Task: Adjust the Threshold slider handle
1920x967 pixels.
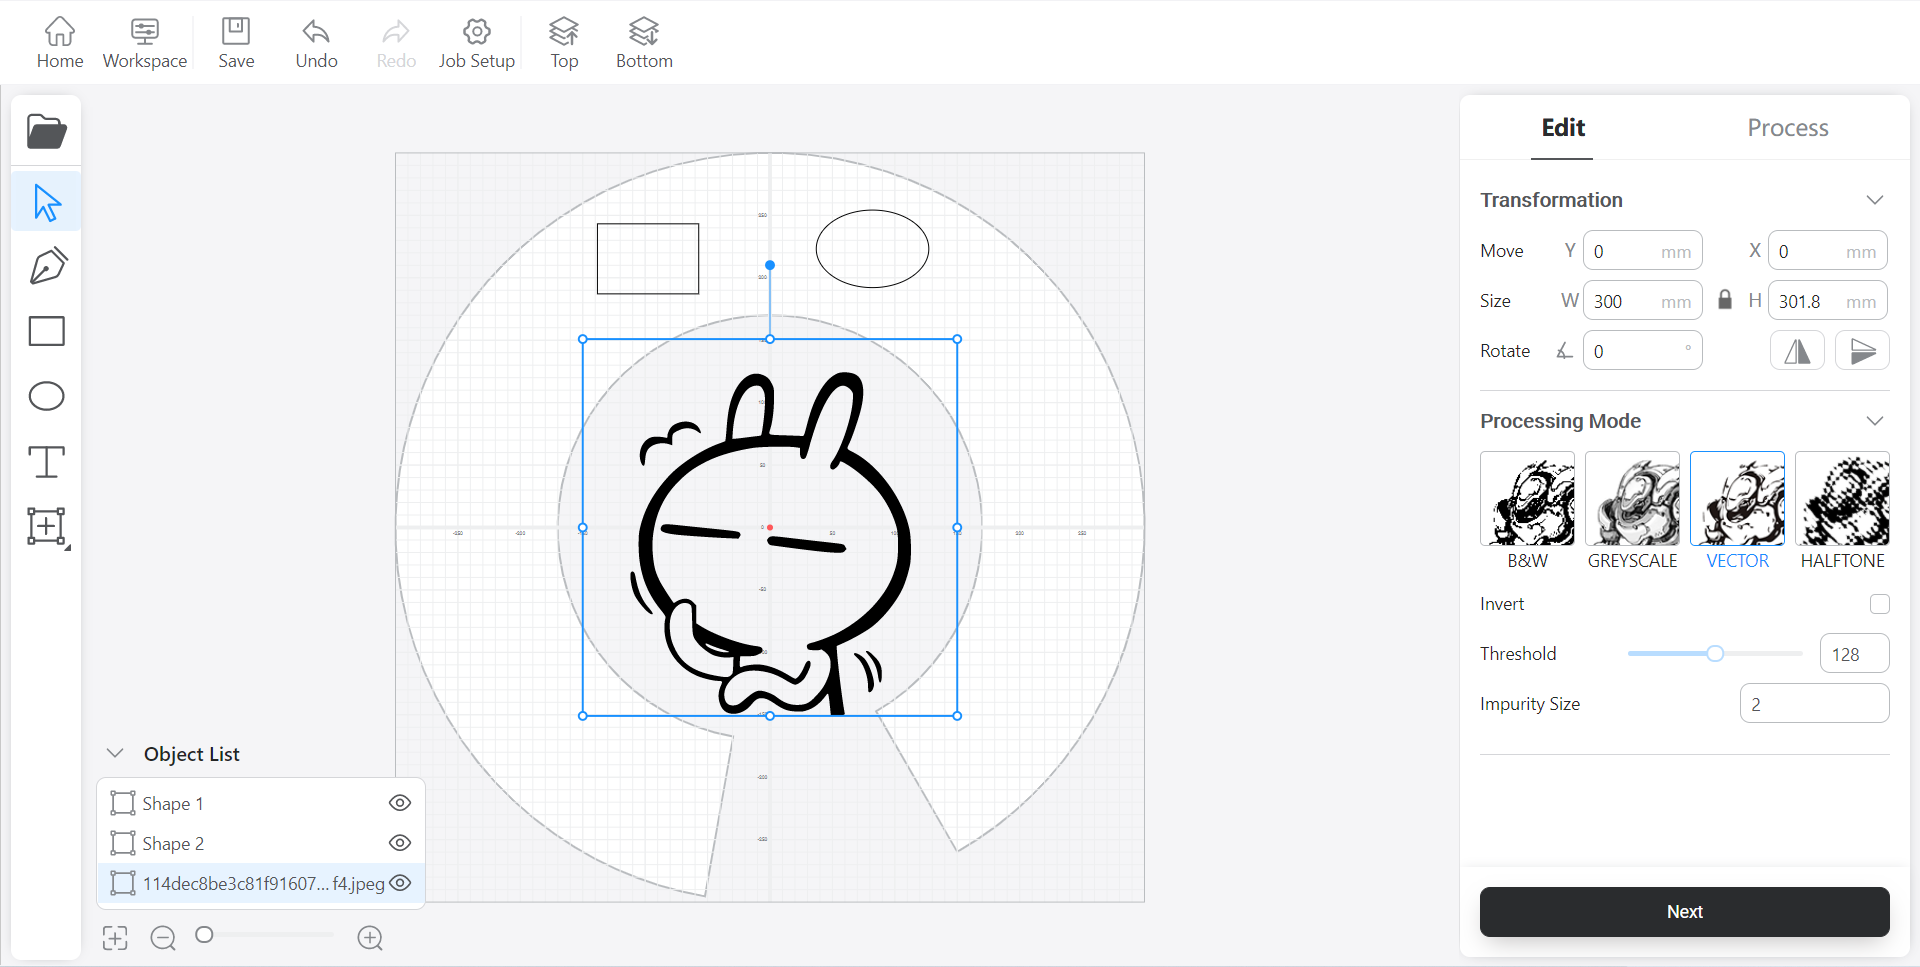Action: click(x=1715, y=653)
